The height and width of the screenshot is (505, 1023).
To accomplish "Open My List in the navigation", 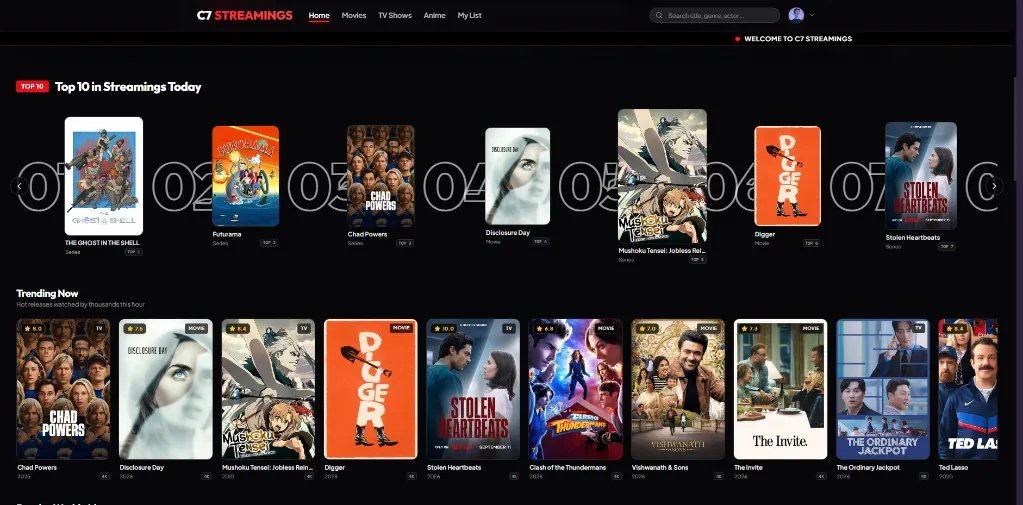I will [x=470, y=15].
